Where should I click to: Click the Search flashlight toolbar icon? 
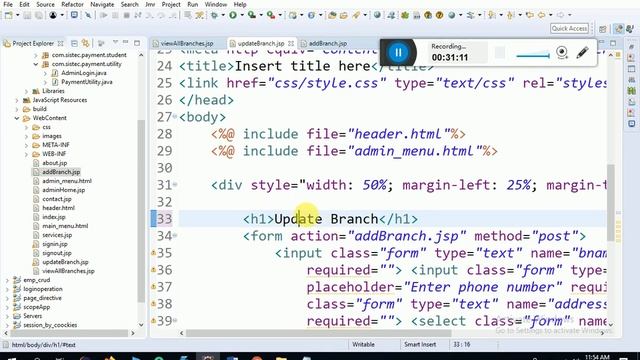coord(356,15)
